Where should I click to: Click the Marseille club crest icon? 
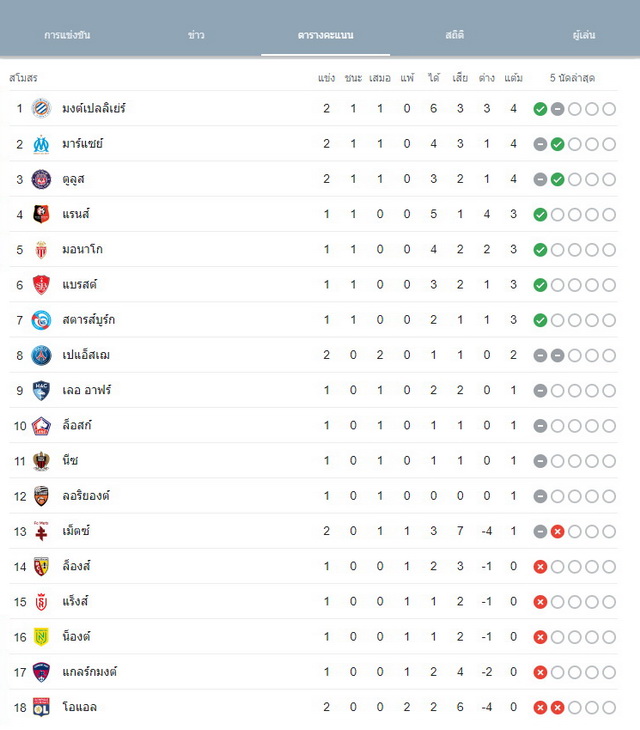41,144
